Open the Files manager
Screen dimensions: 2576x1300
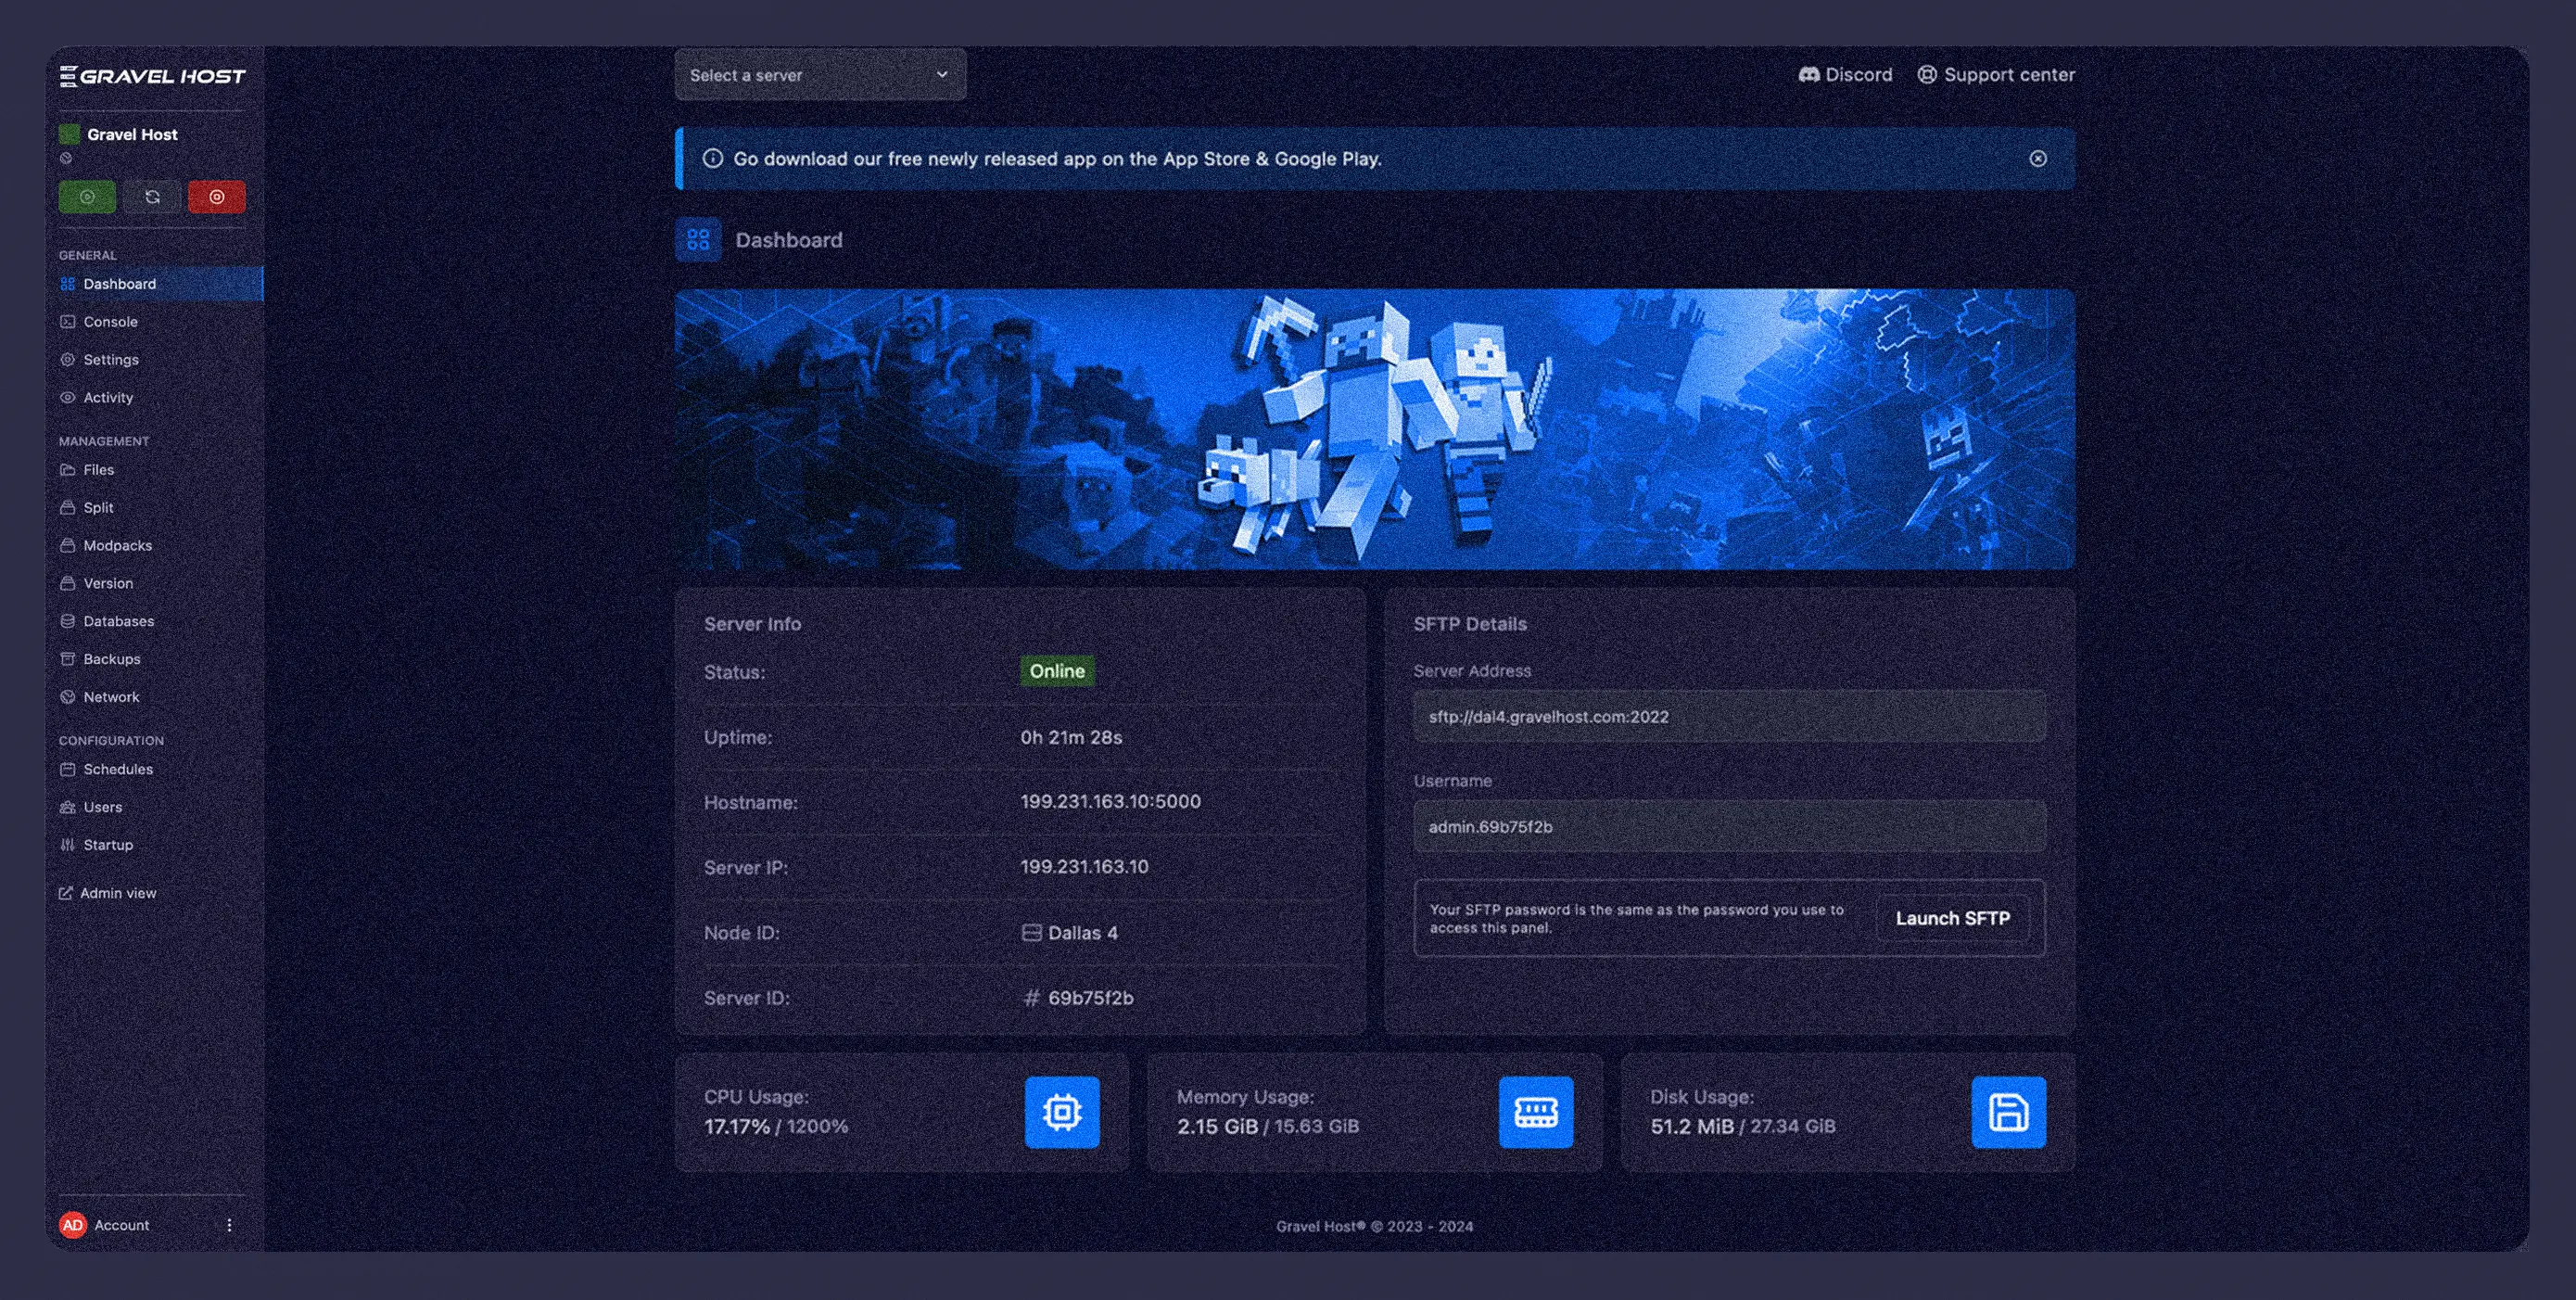[155, 470]
